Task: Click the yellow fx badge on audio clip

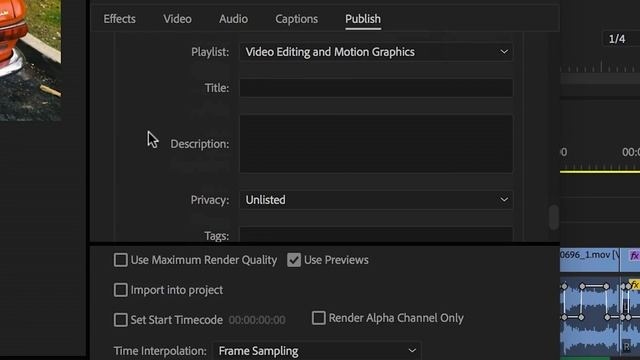Action: pyautogui.click(x=635, y=284)
